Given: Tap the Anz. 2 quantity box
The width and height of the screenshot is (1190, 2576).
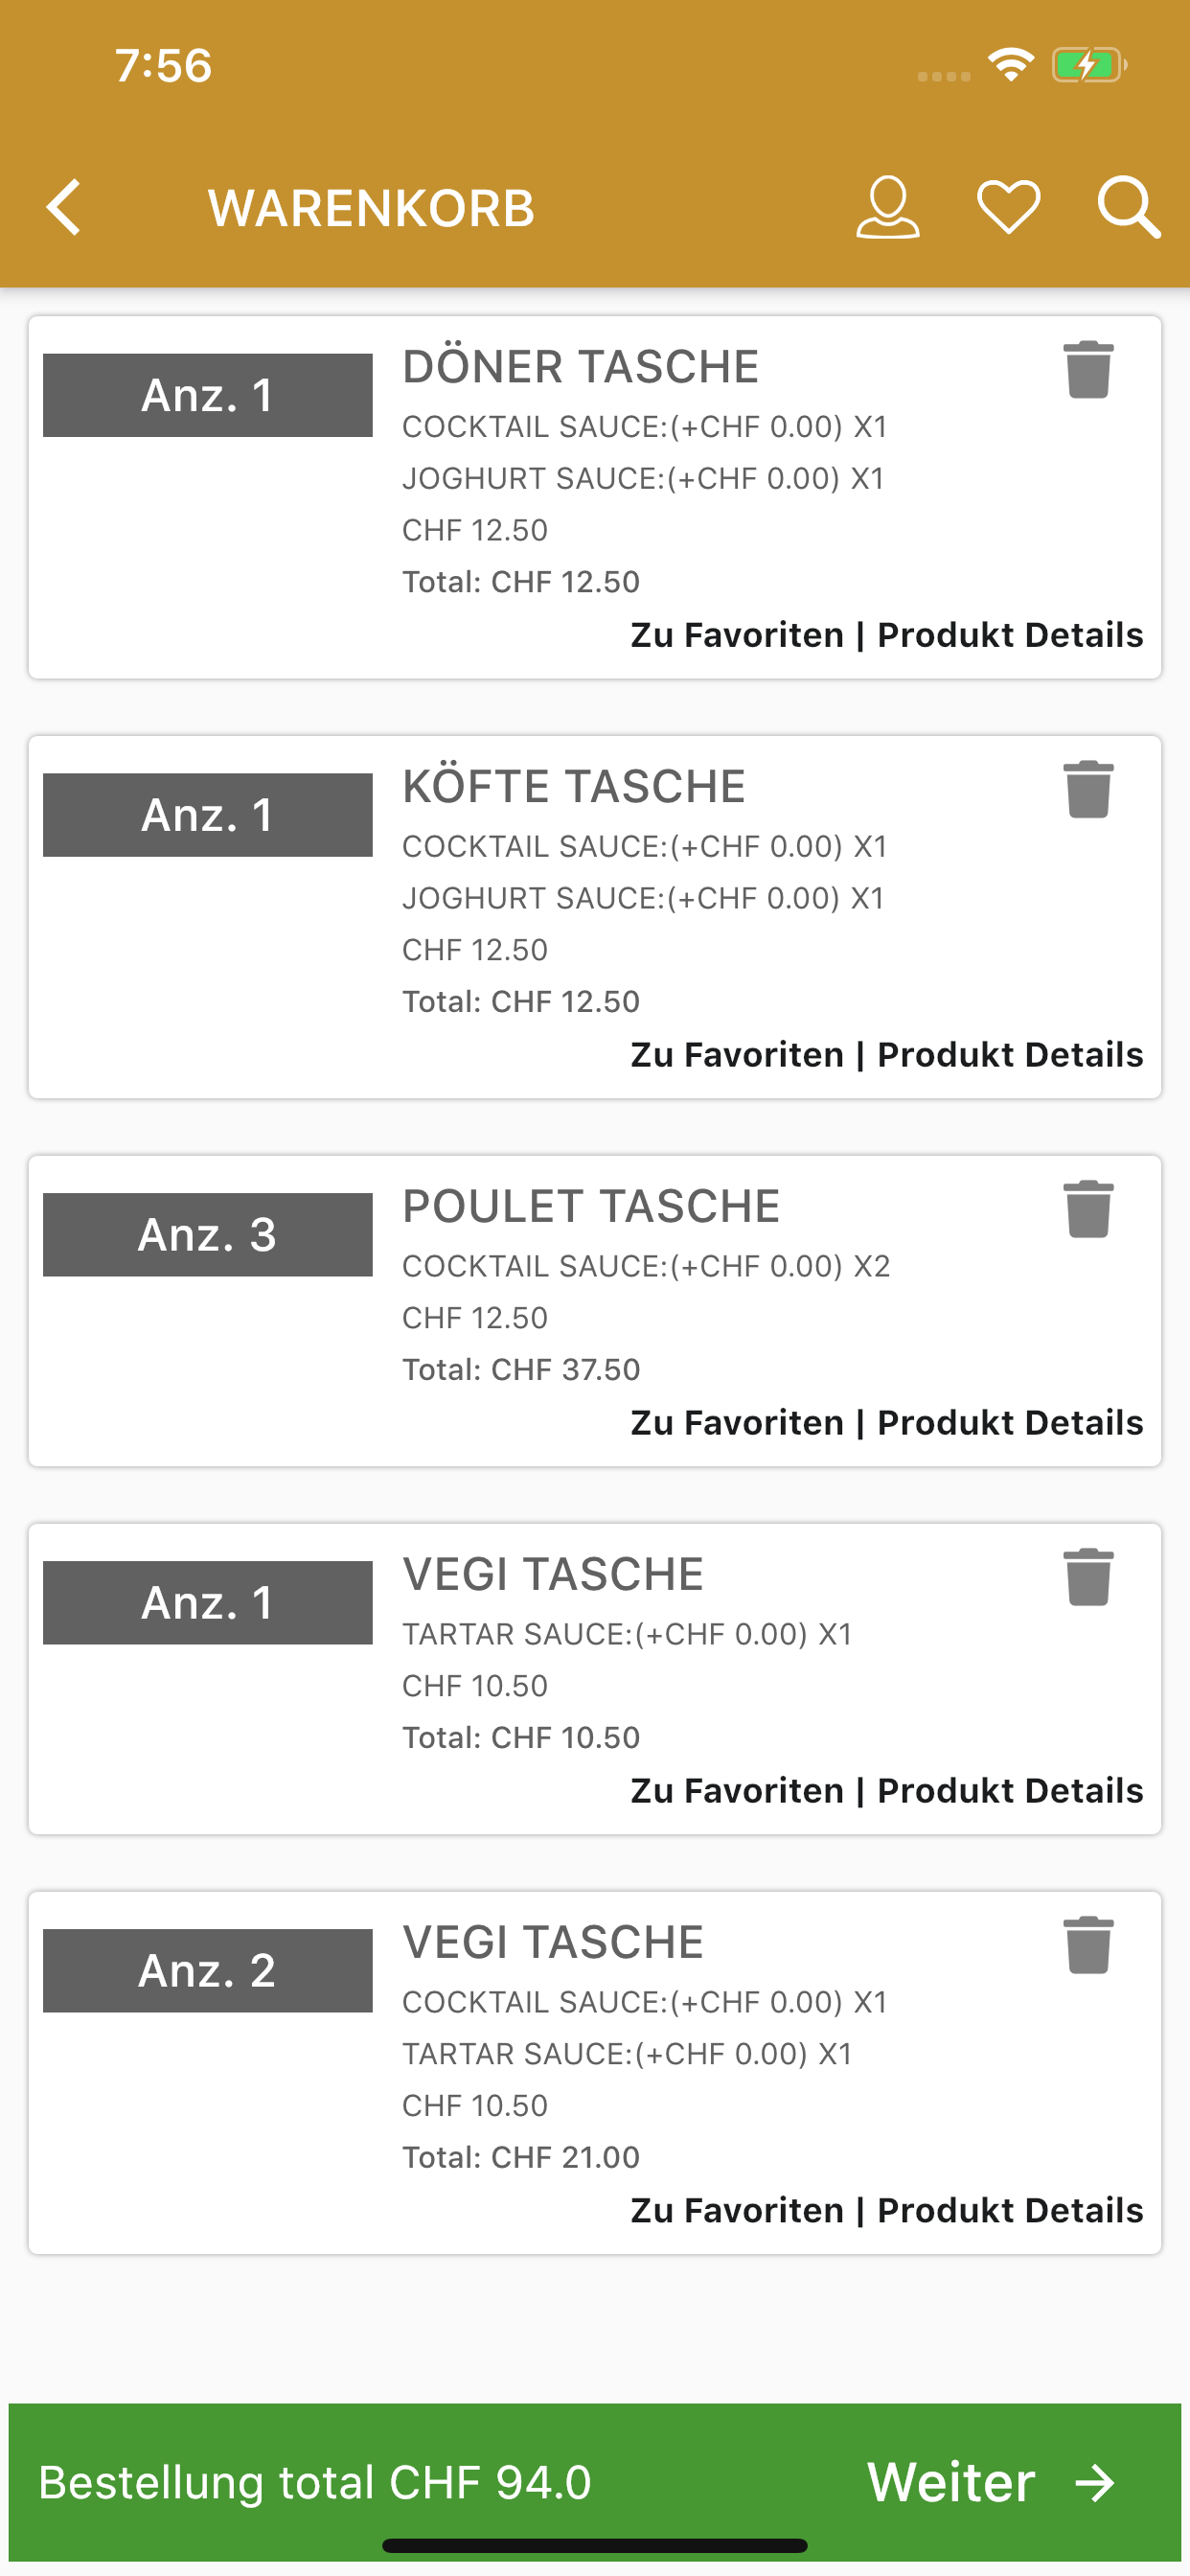Looking at the screenshot, I should pos(208,1970).
